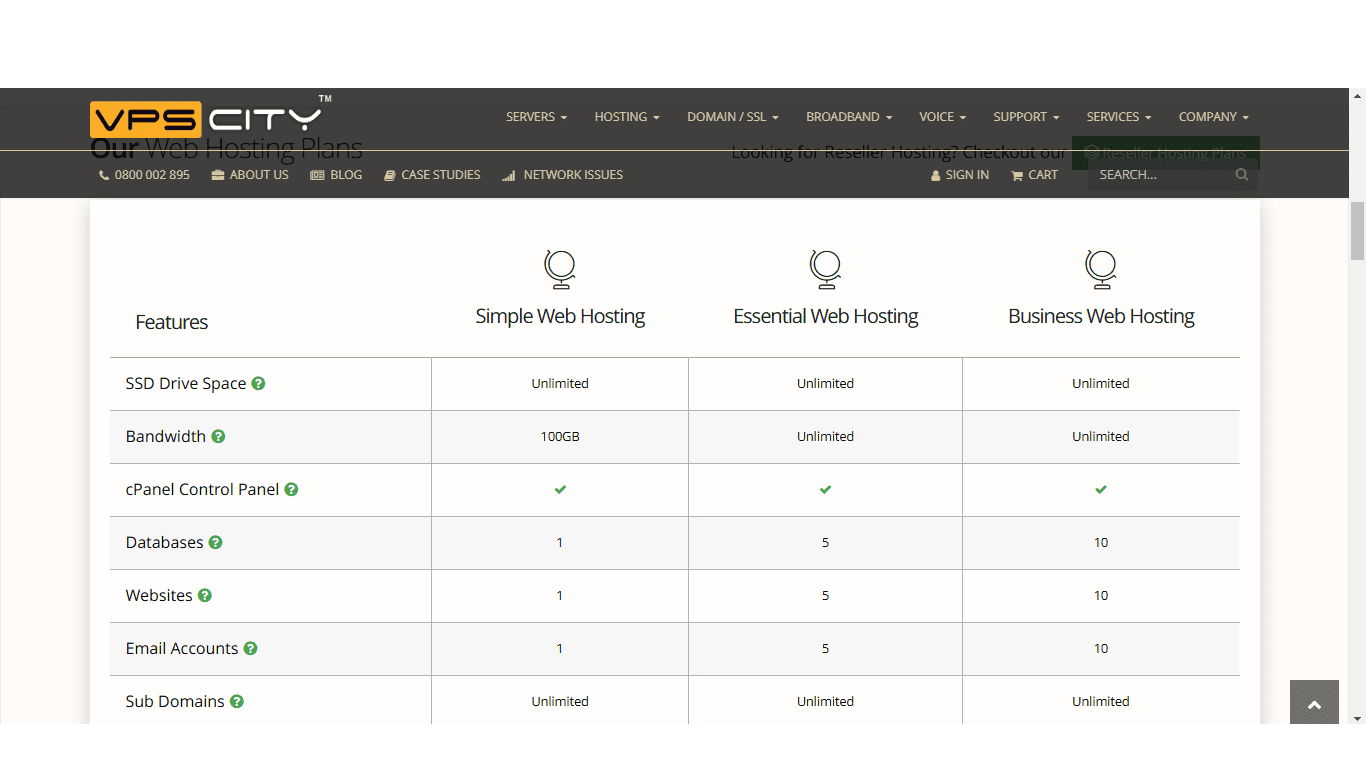The image size is (1366, 768).
Task: Open the Support dropdown menu
Action: click(x=1026, y=117)
